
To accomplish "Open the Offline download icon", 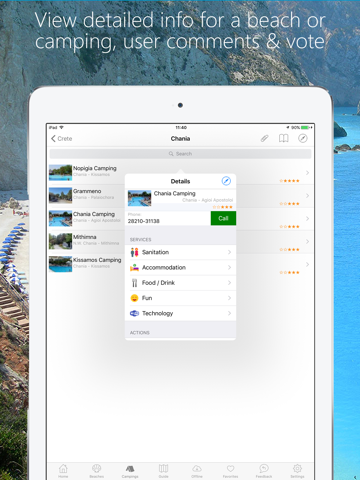I will click(x=197, y=469).
